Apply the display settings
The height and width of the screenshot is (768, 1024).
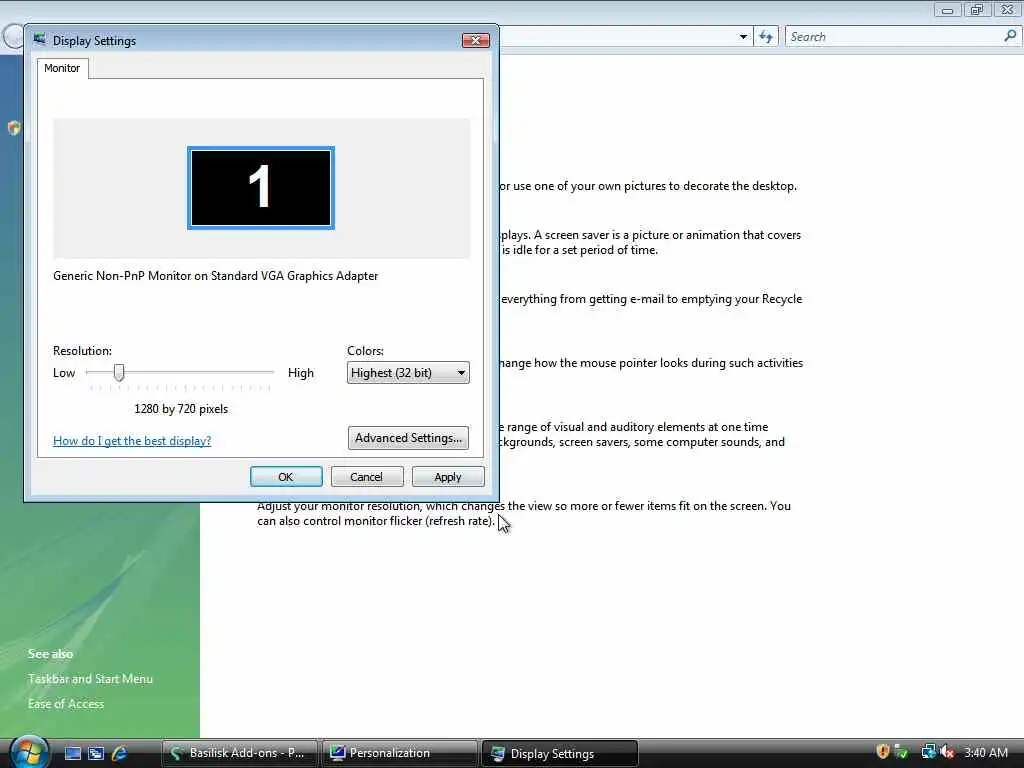(448, 477)
